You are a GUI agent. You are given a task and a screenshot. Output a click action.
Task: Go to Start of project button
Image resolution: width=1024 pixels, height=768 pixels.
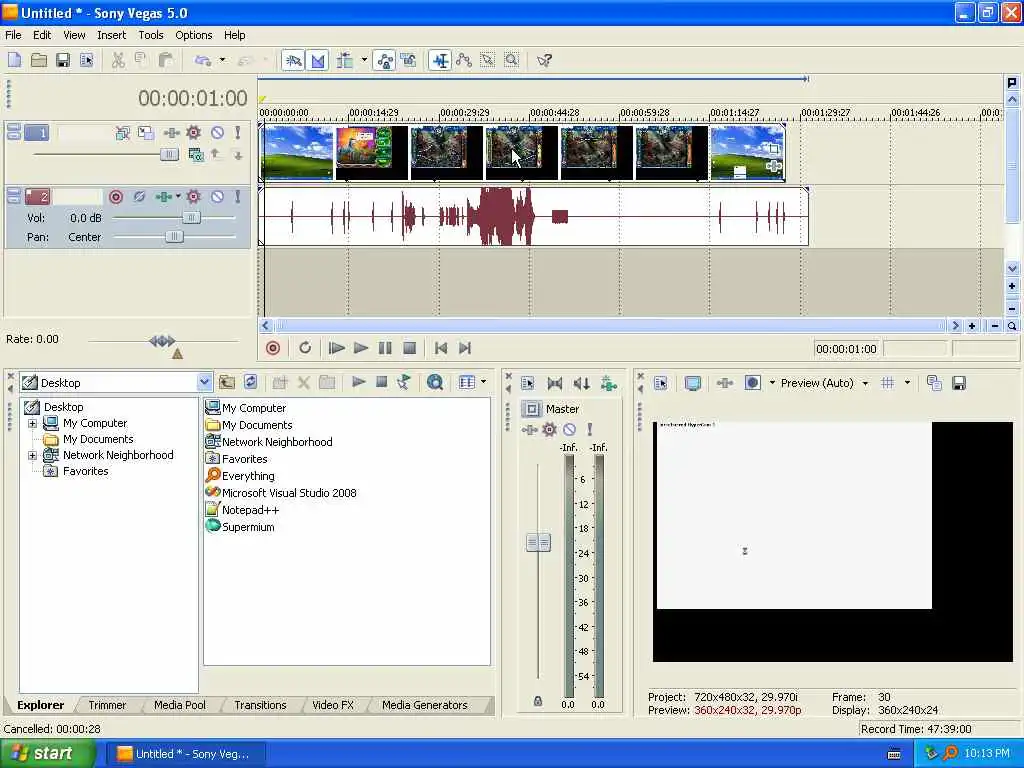tap(441, 348)
